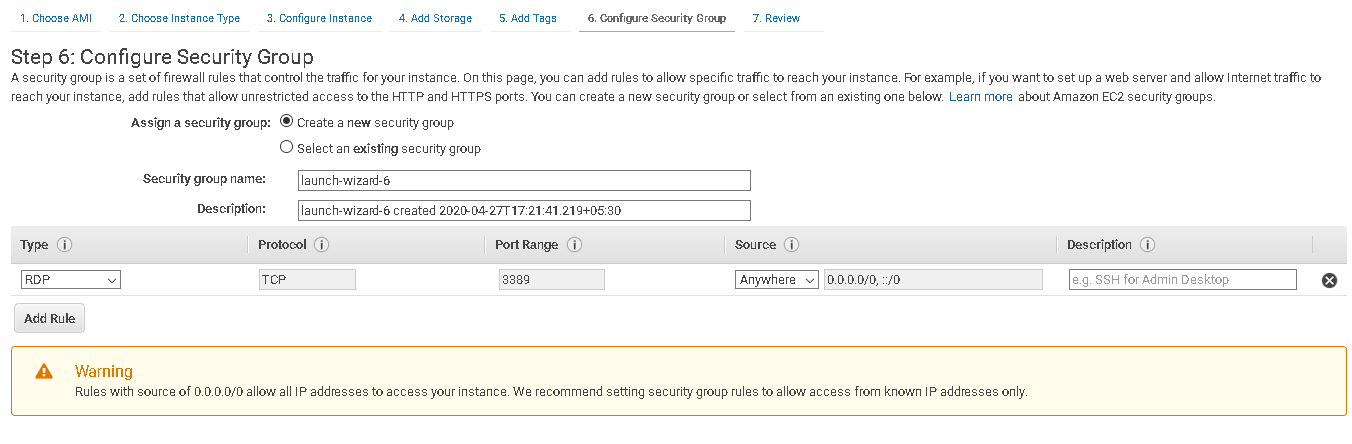The image size is (1352, 444).
Task: Open the RDP type dropdown
Action: (70, 280)
